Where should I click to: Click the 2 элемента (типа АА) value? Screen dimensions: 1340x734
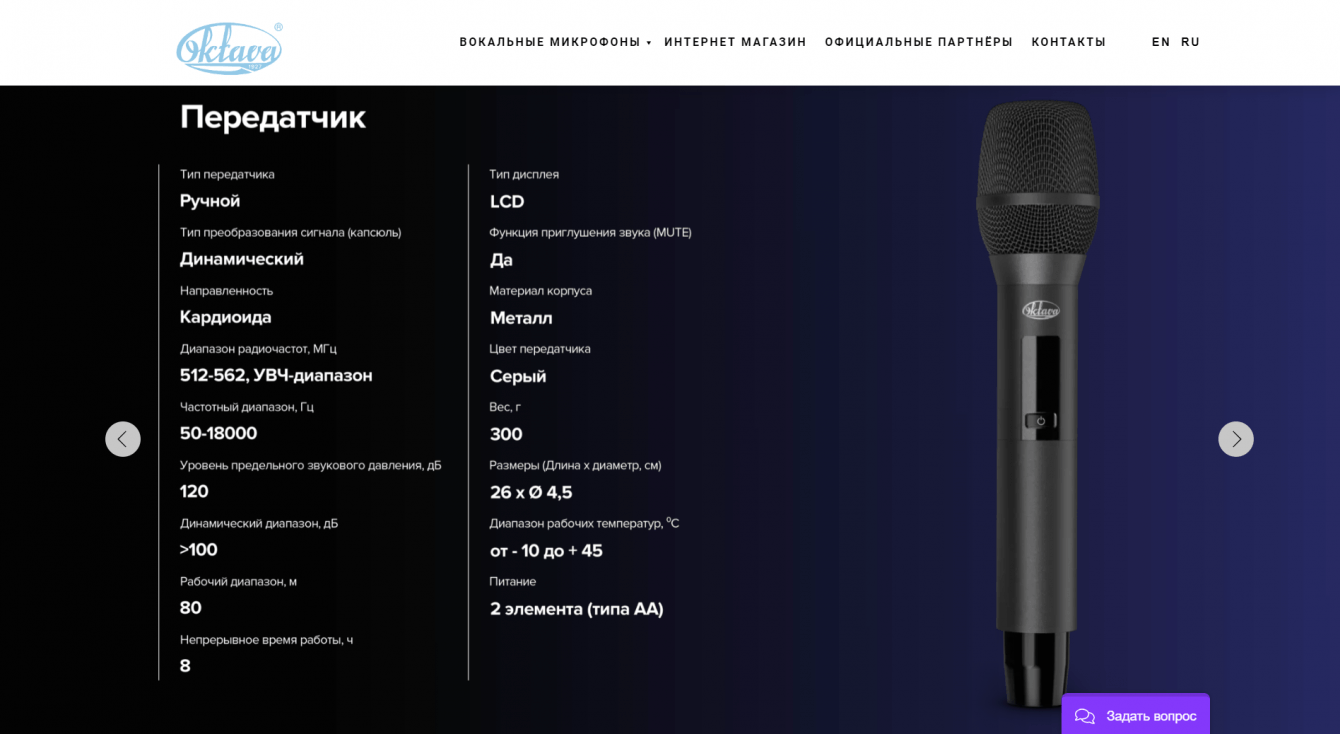click(576, 608)
